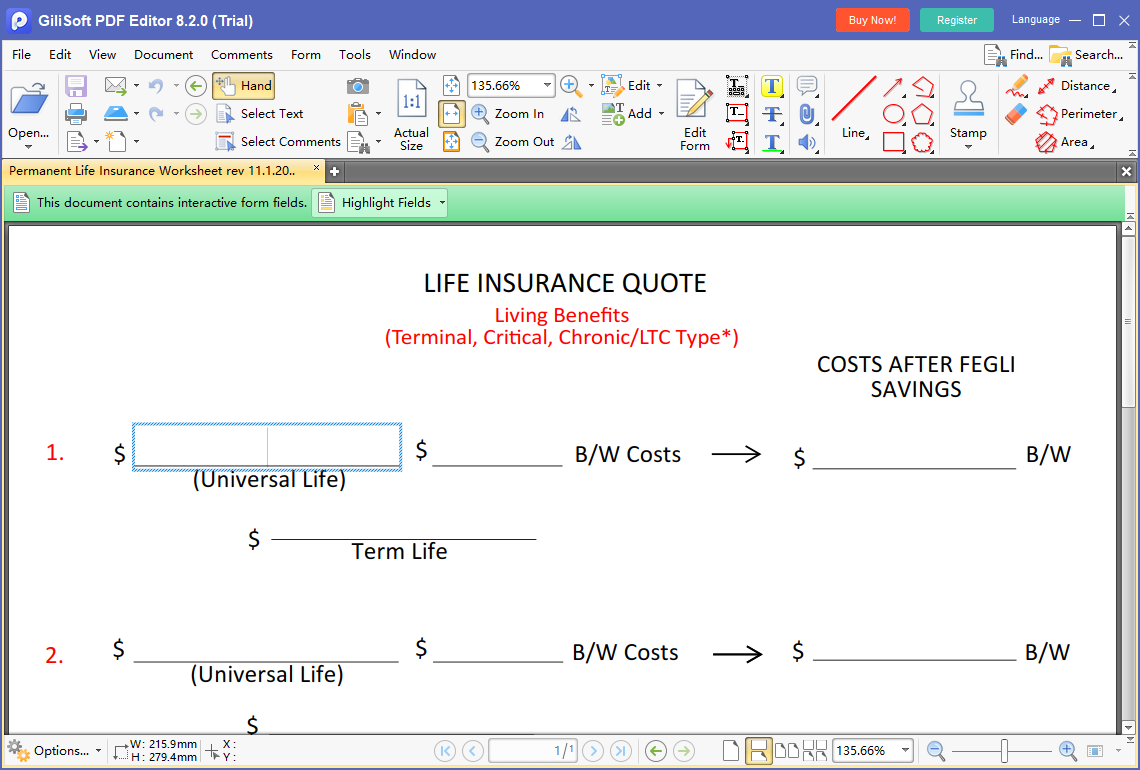Select the Sound speaker tool
Viewport: 1140px width, 770px height.
[806, 141]
